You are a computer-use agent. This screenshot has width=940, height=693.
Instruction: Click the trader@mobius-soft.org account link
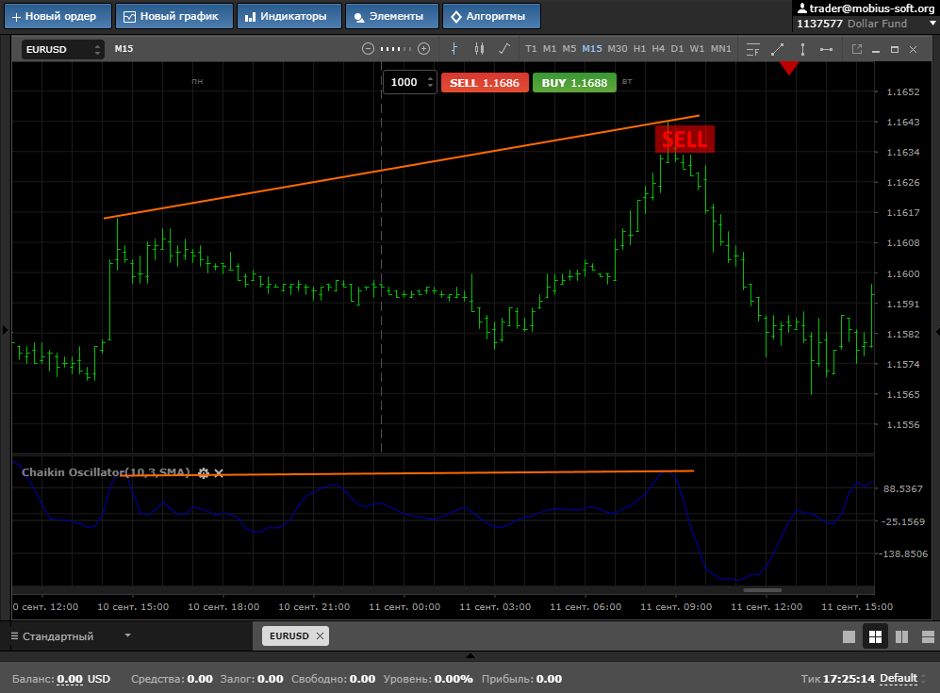pyautogui.click(x=872, y=8)
